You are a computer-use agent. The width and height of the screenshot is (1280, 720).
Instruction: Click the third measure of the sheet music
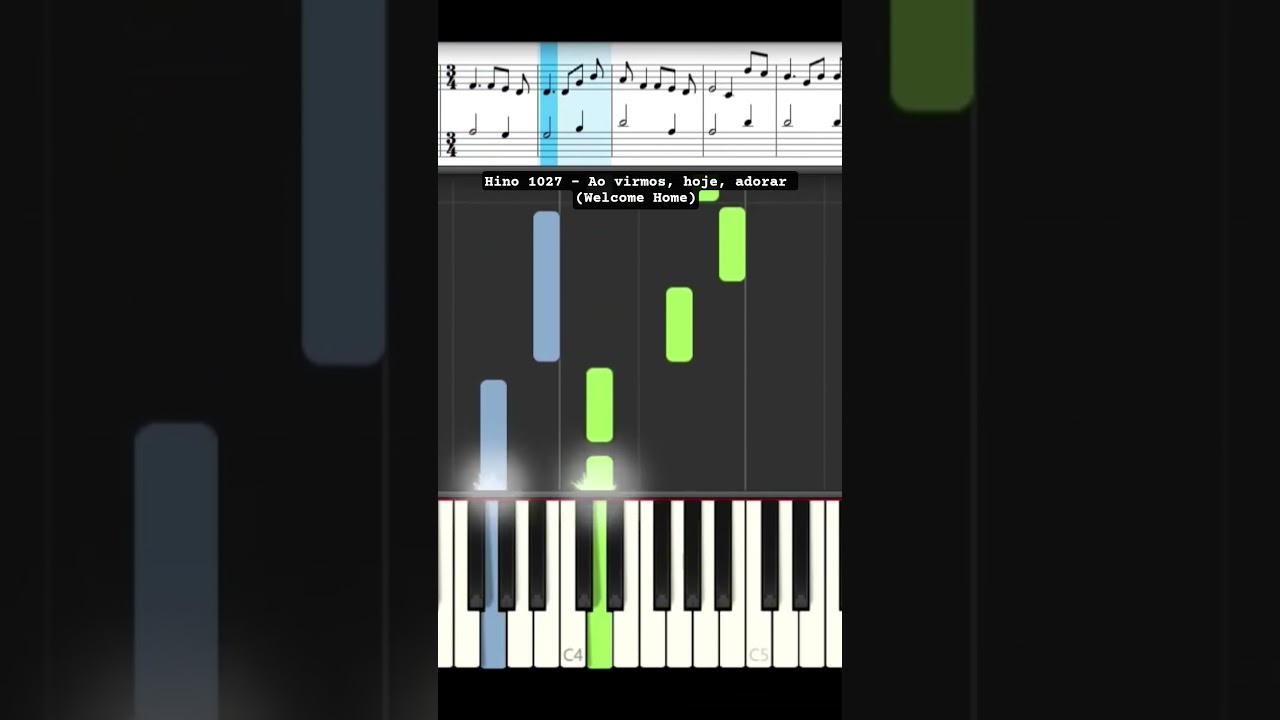coord(657,104)
